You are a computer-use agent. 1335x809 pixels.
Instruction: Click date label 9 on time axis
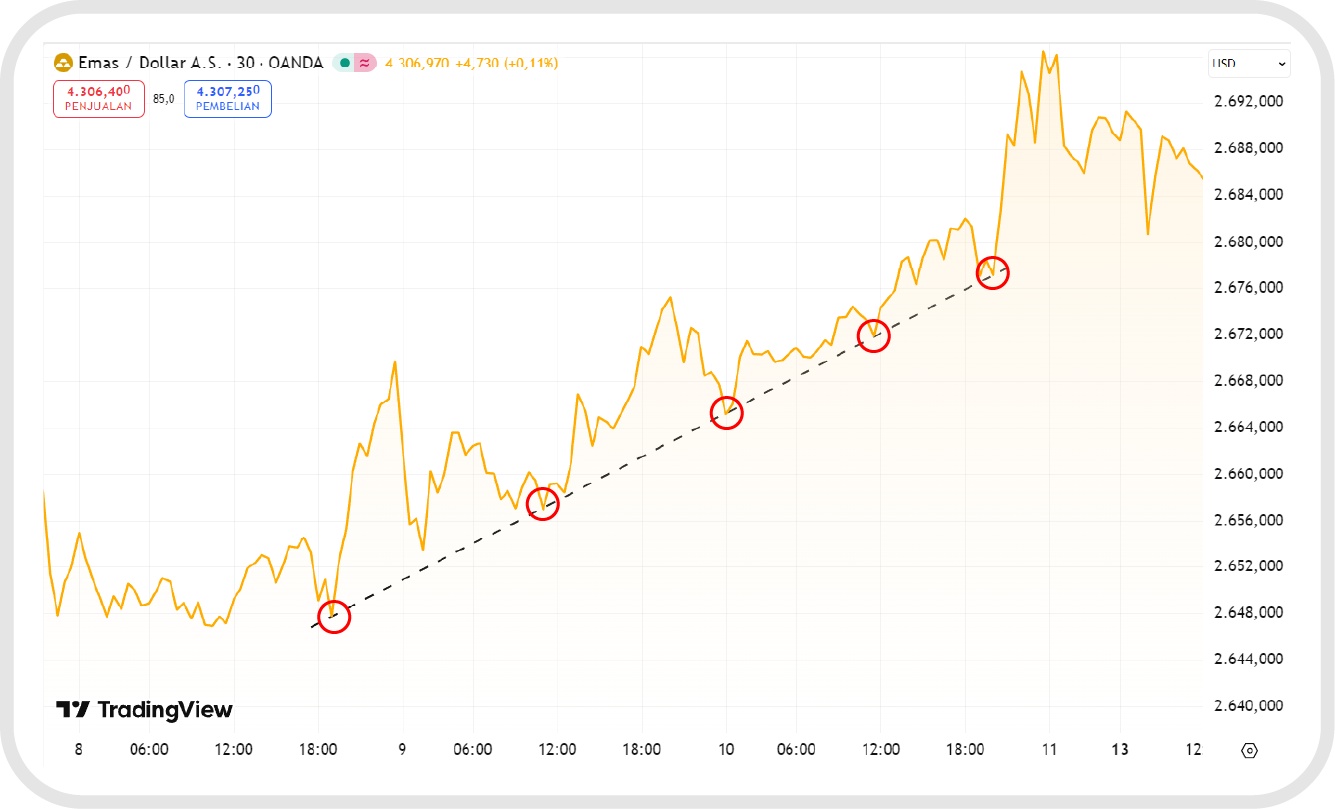click(x=402, y=750)
